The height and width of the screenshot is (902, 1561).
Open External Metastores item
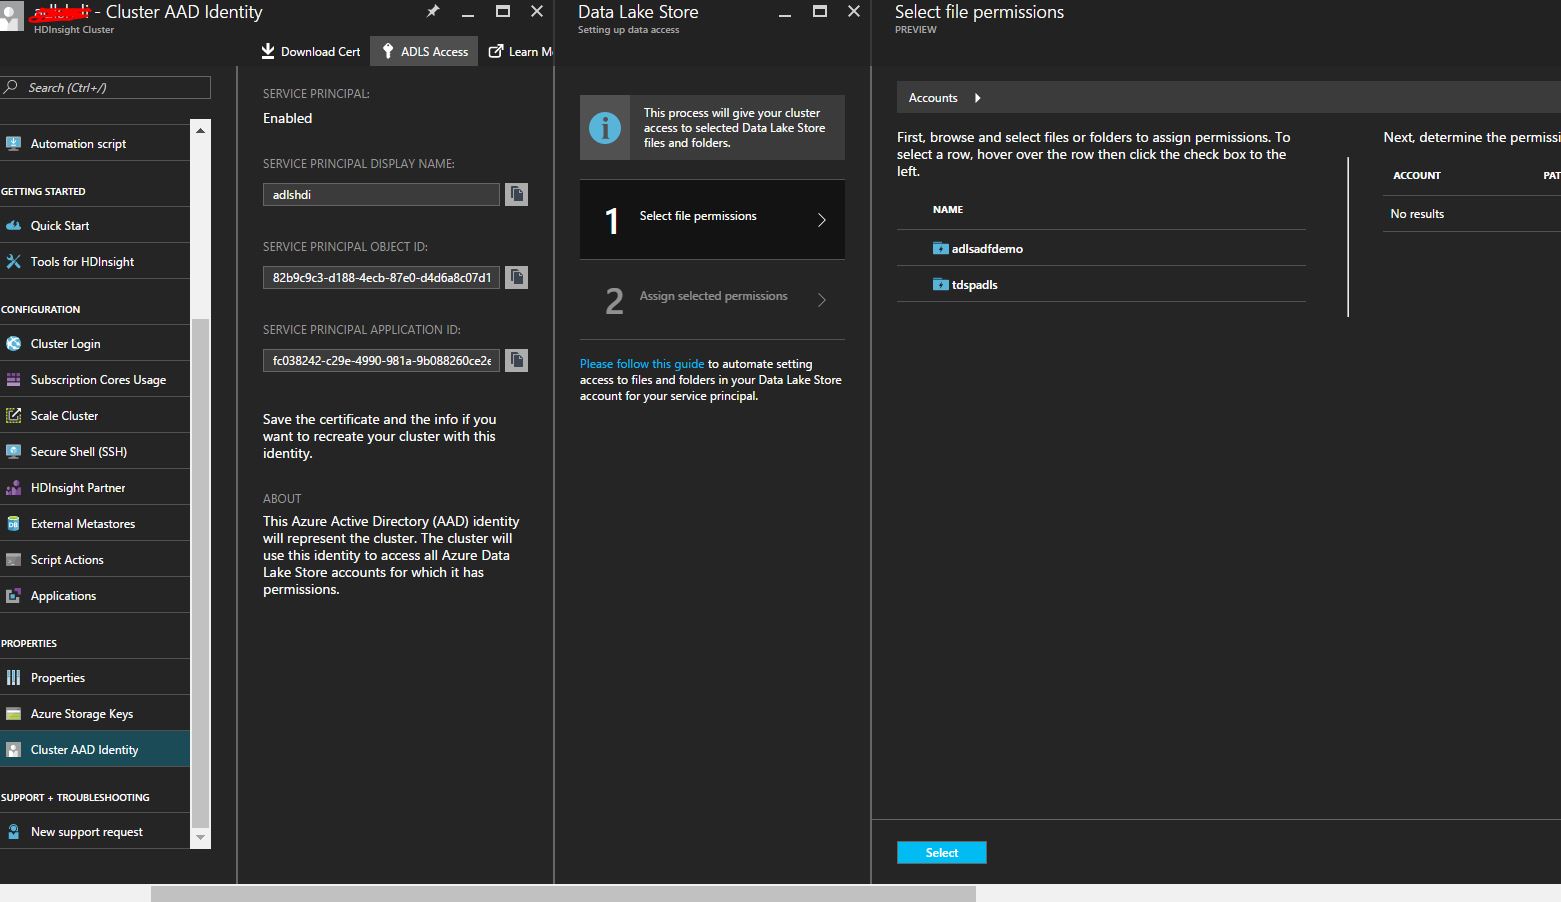point(95,524)
